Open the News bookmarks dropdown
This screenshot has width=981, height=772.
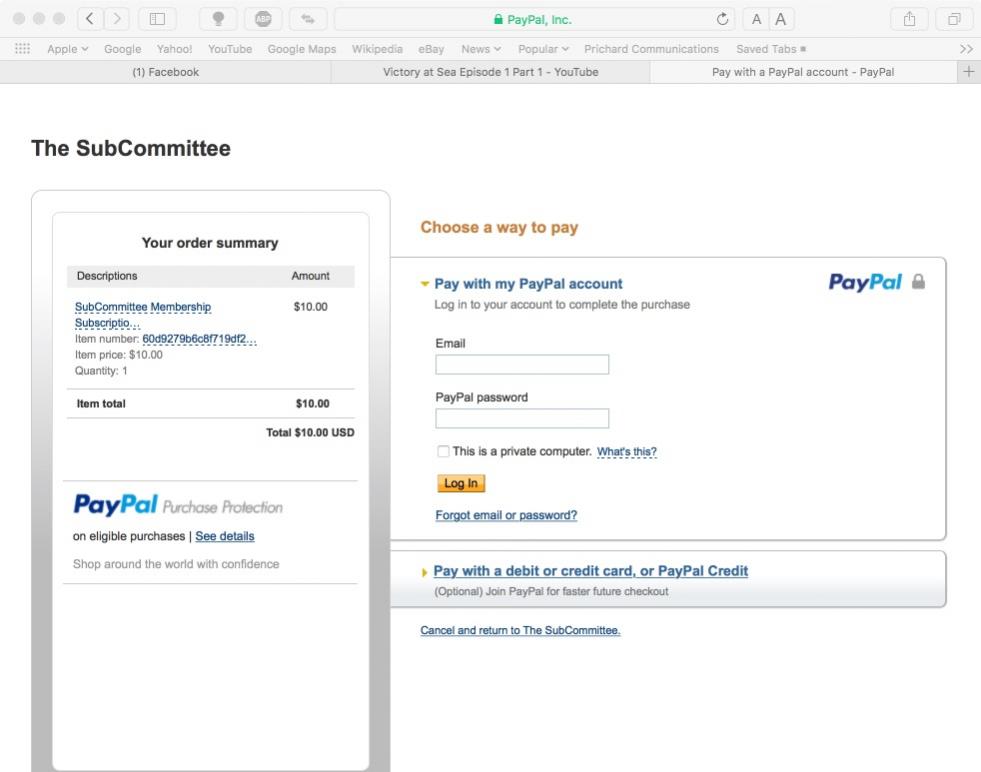pyautogui.click(x=481, y=49)
